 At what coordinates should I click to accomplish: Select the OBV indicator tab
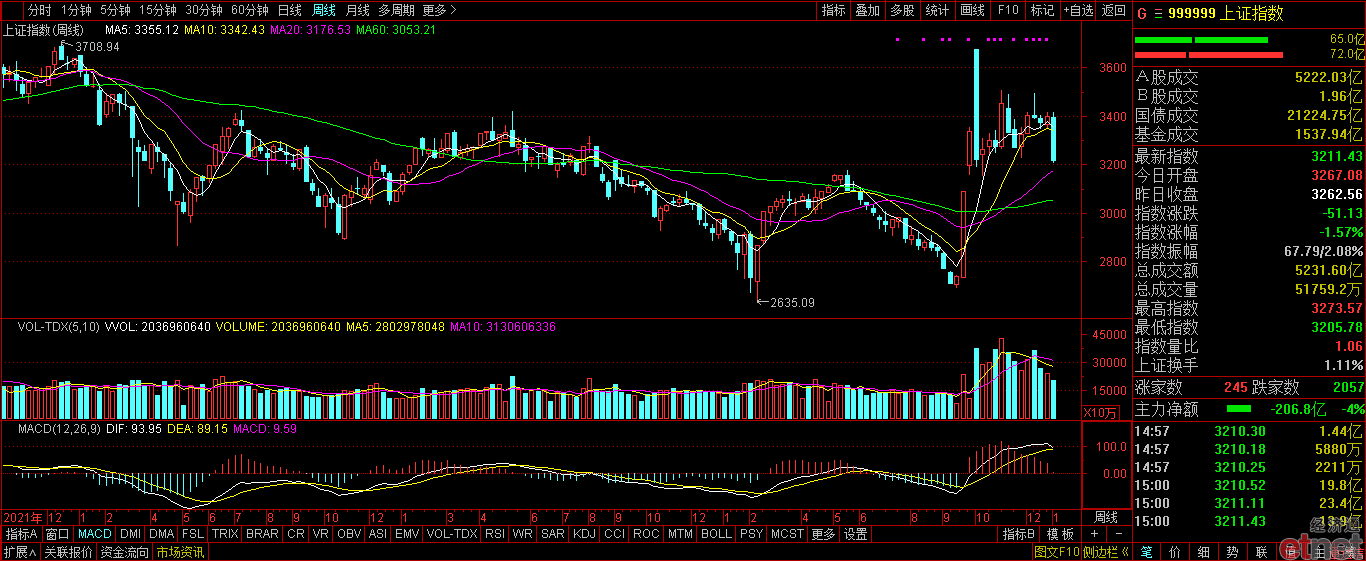349,534
